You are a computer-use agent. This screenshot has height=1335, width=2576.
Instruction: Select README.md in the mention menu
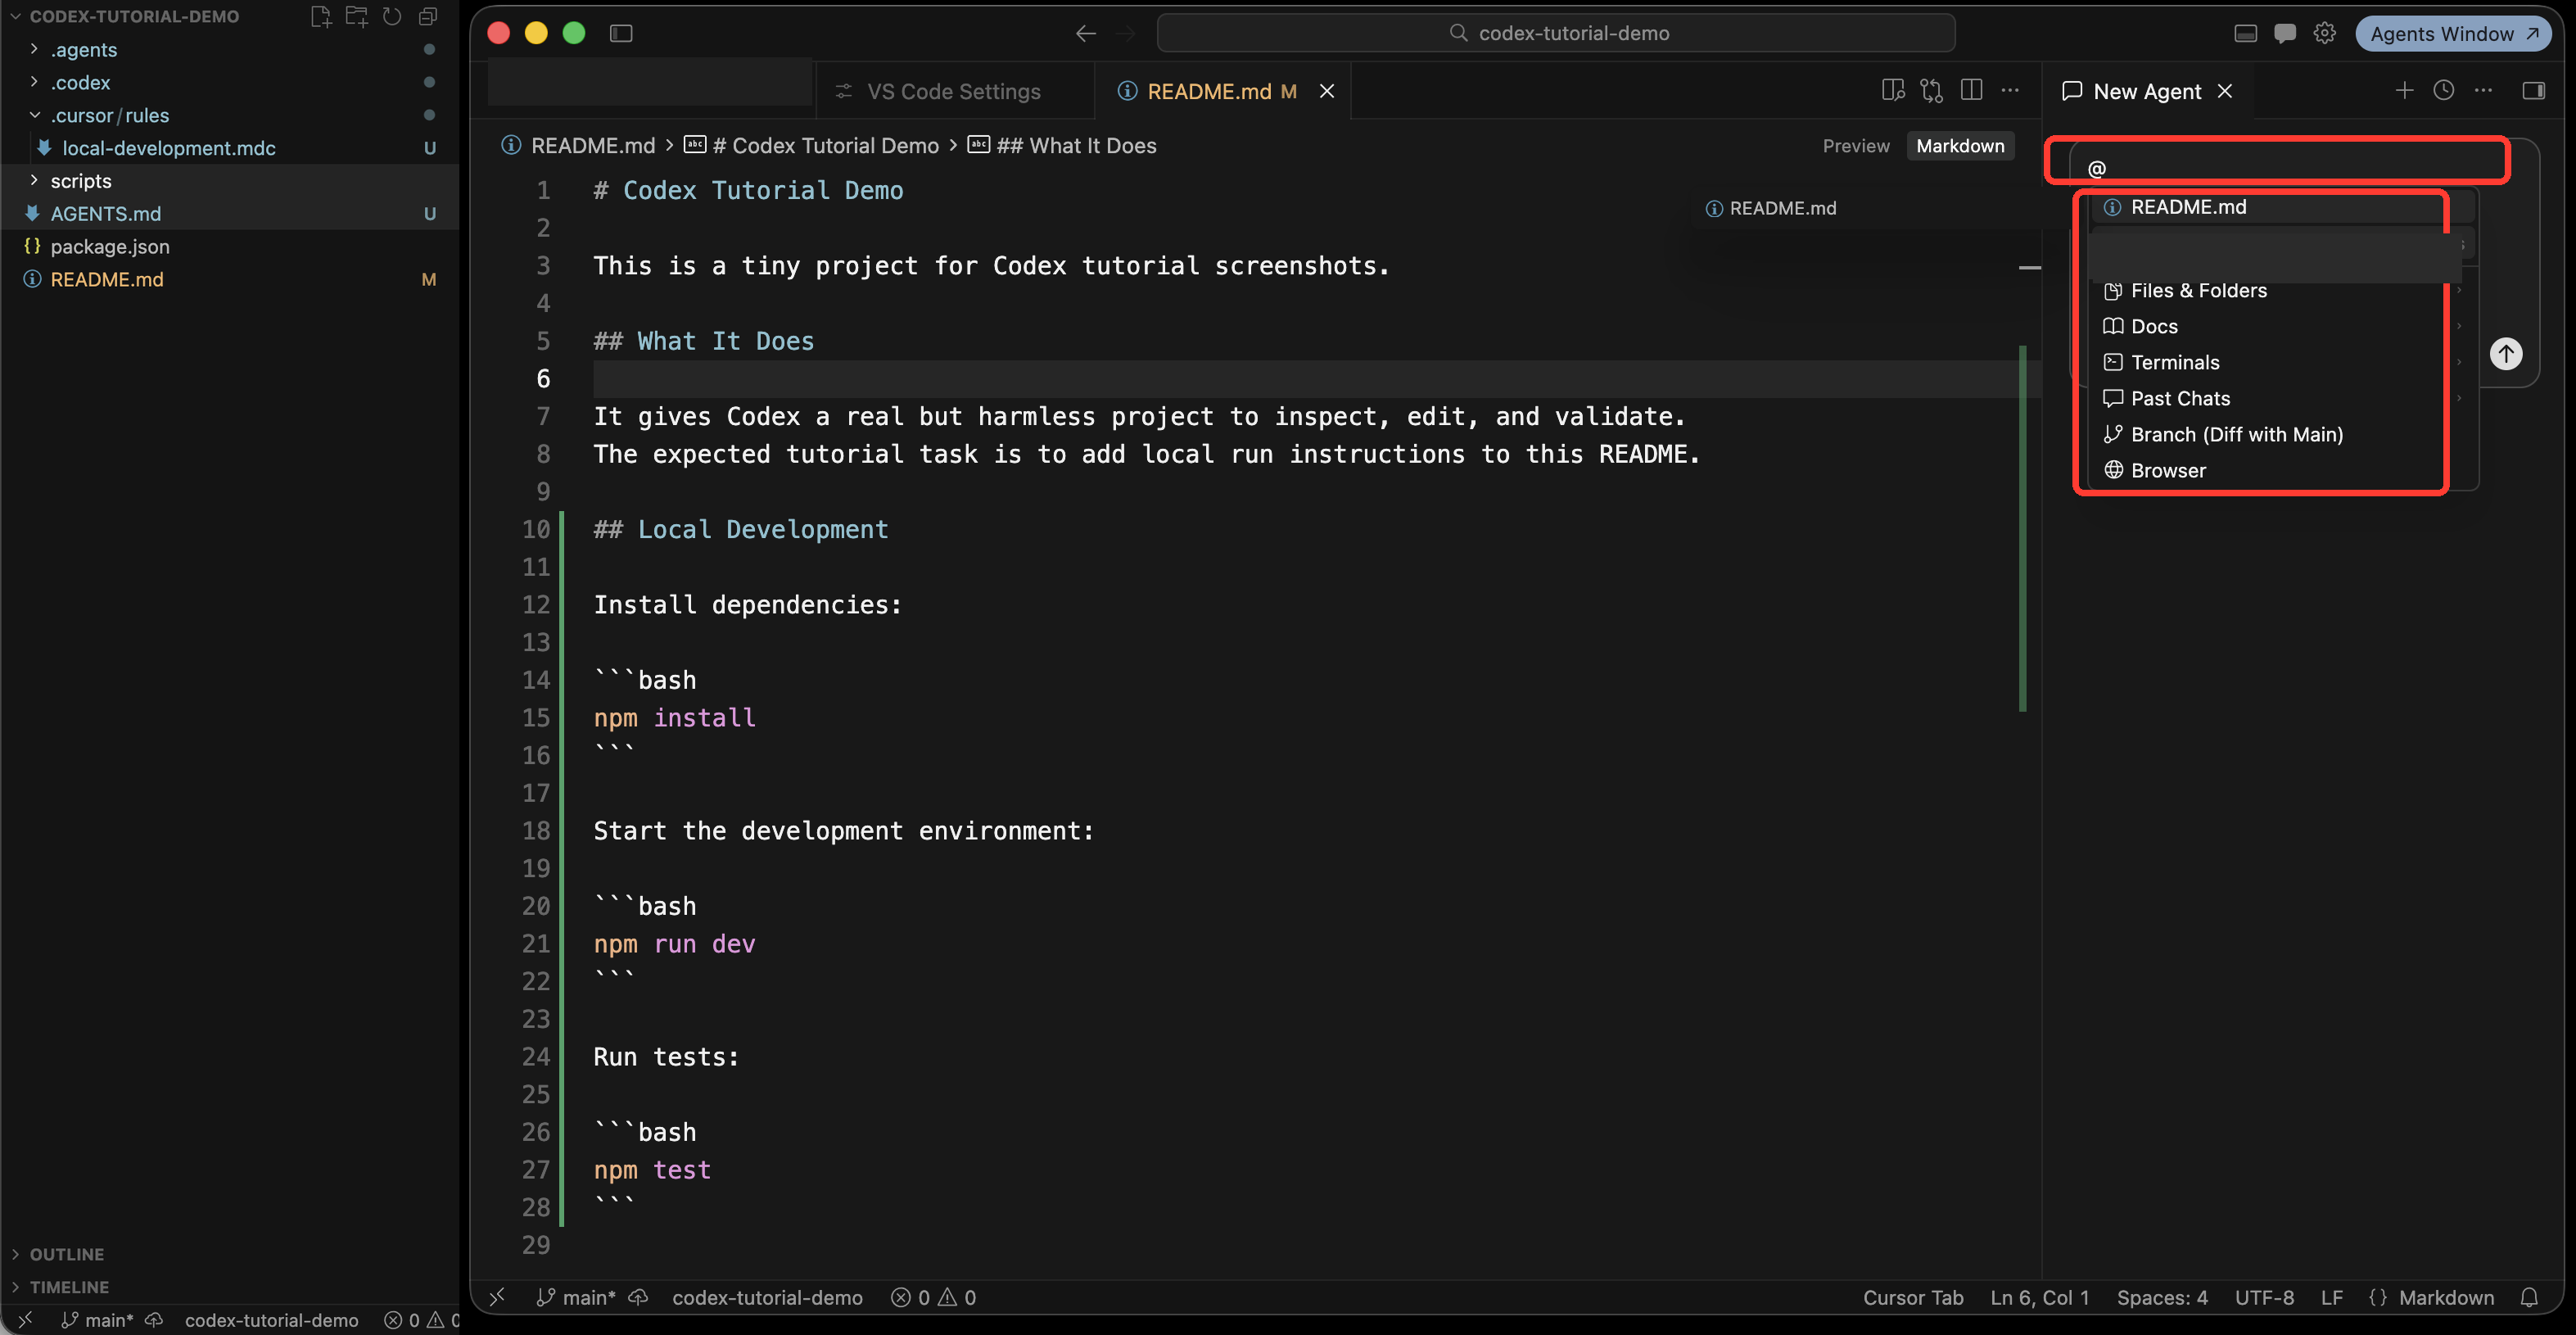click(x=2282, y=207)
